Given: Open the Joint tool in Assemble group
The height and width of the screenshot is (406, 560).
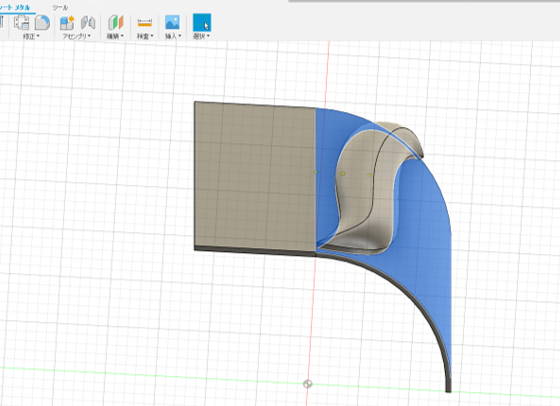Looking at the screenshot, I should (88, 22).
